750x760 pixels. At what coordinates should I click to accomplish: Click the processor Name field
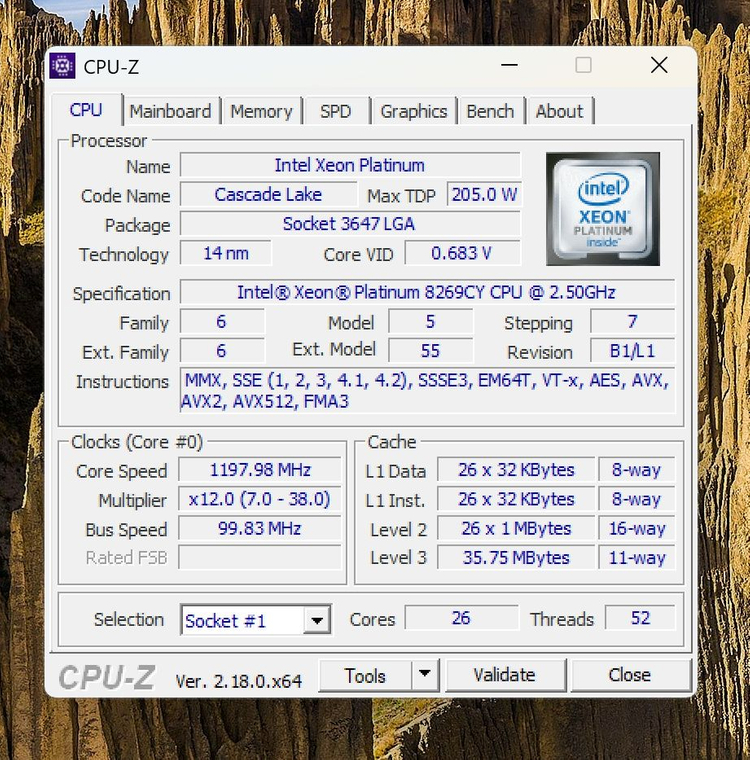coord(350,165)
